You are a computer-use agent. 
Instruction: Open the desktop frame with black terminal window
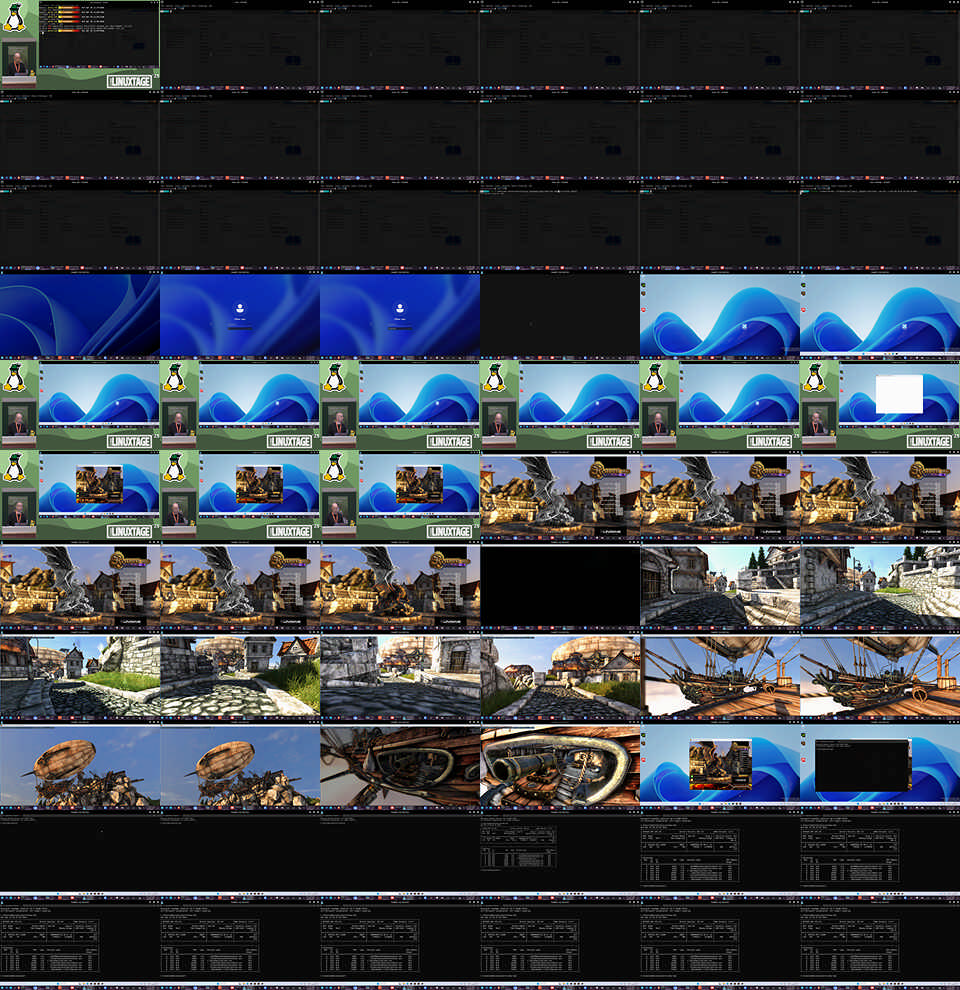pyautogui.click(x=880, y=765)
